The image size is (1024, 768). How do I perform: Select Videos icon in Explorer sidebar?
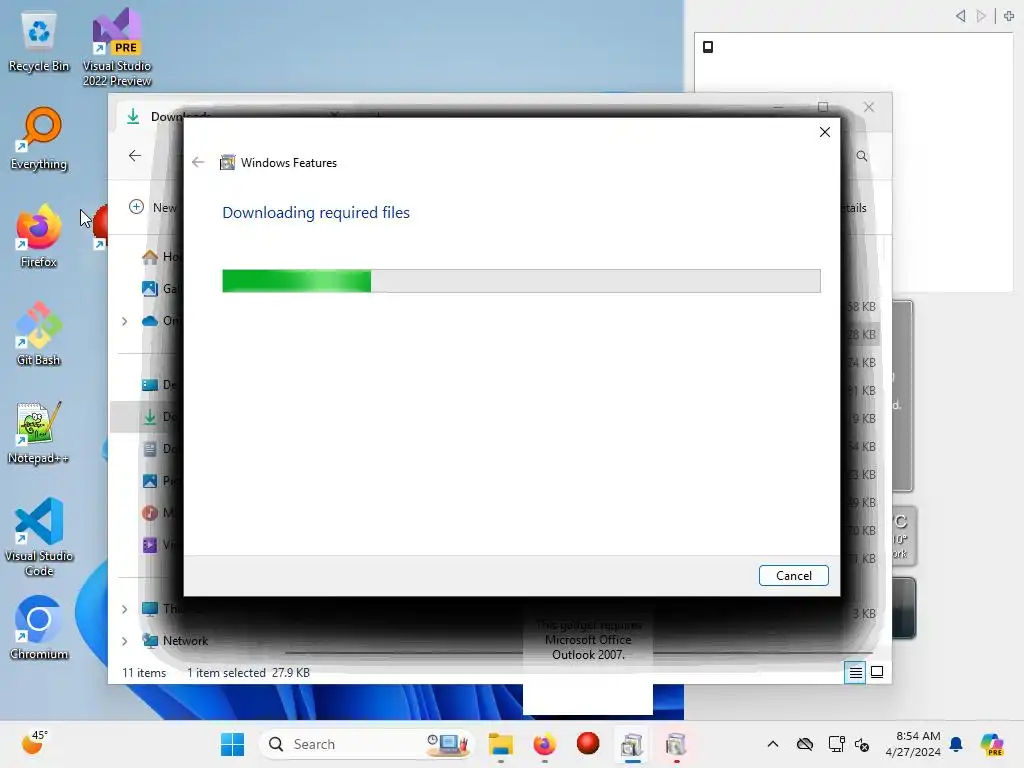[x=150, y=545]
